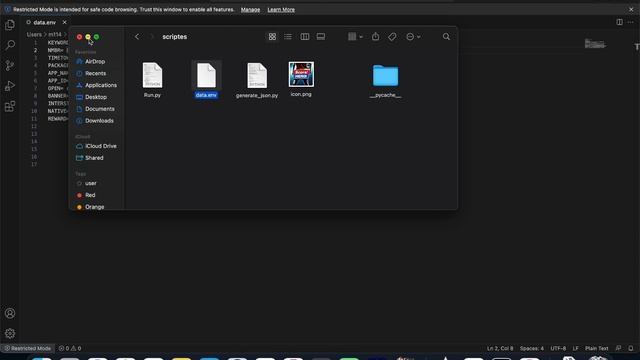
Task: Click the Learn More link
Action: click(281, 10)
